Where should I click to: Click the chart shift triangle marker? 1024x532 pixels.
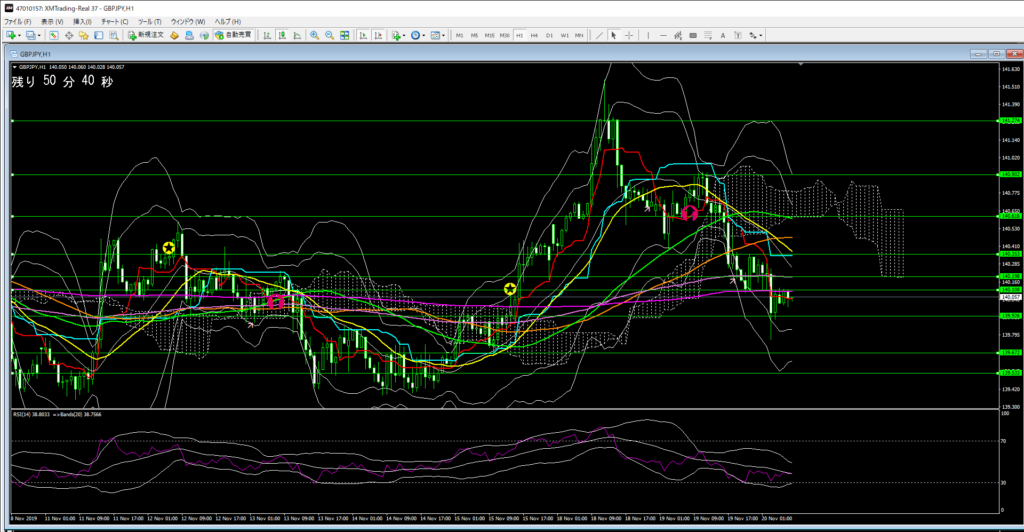(801, 64)
